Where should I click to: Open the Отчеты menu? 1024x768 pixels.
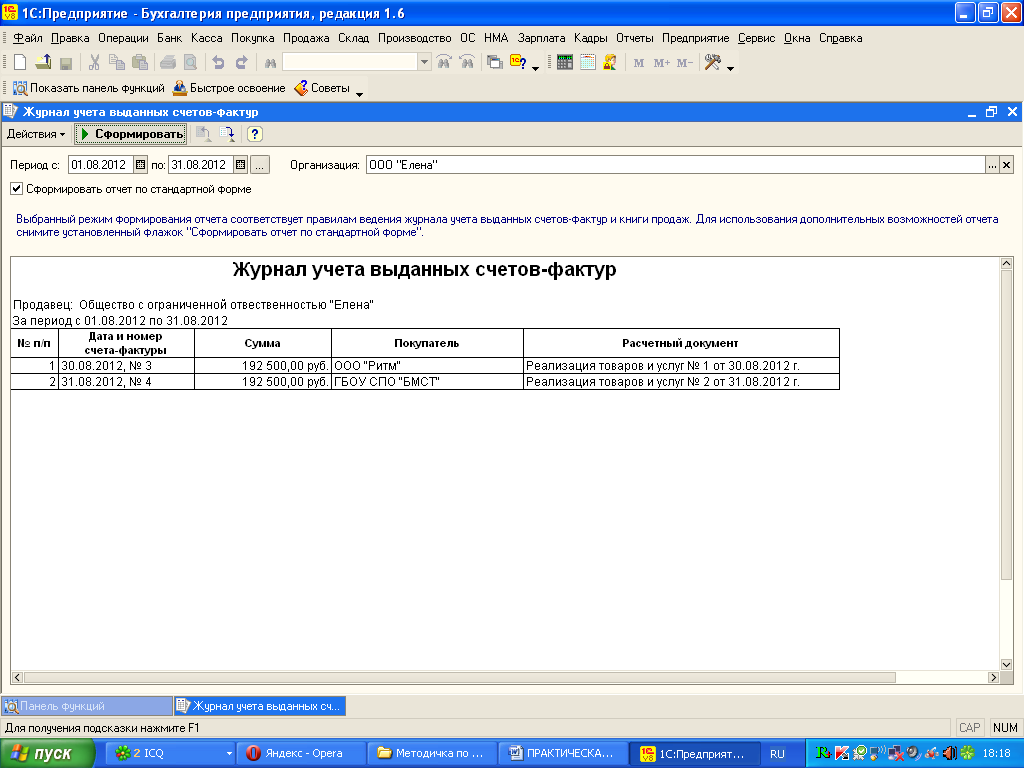635,38
